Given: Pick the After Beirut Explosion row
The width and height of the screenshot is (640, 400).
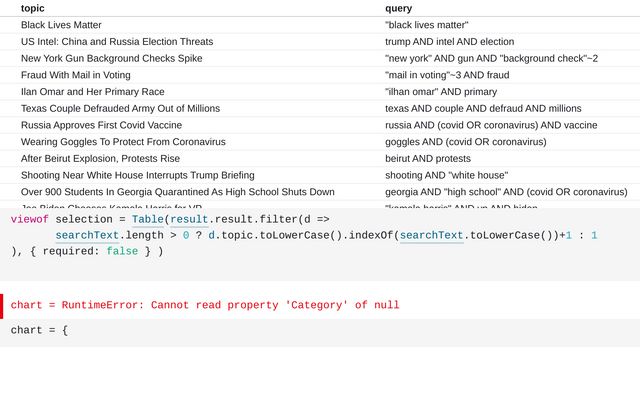Looking at the screenshot, I should click(x=100, y=159).
